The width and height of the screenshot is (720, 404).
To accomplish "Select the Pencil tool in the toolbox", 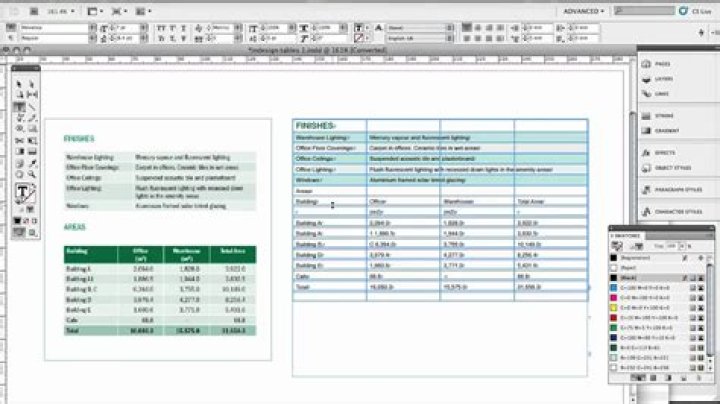I will pyautogui.click(x=32, y=118).
